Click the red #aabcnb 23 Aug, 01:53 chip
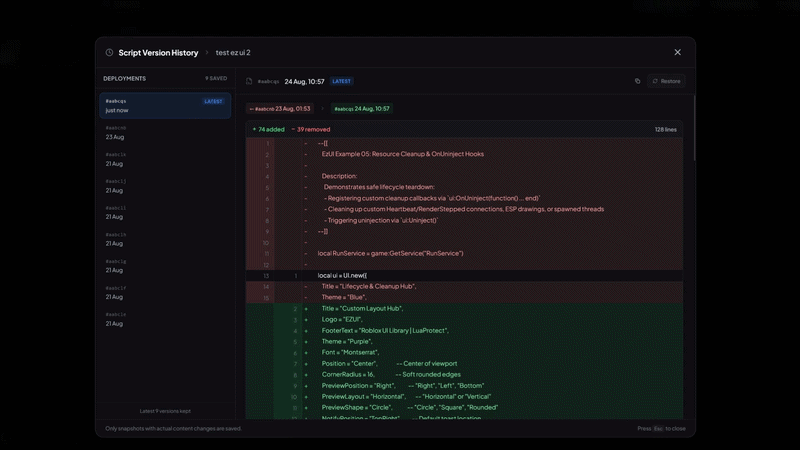This screenshot has width=800, height=450. tap(280, 109)
